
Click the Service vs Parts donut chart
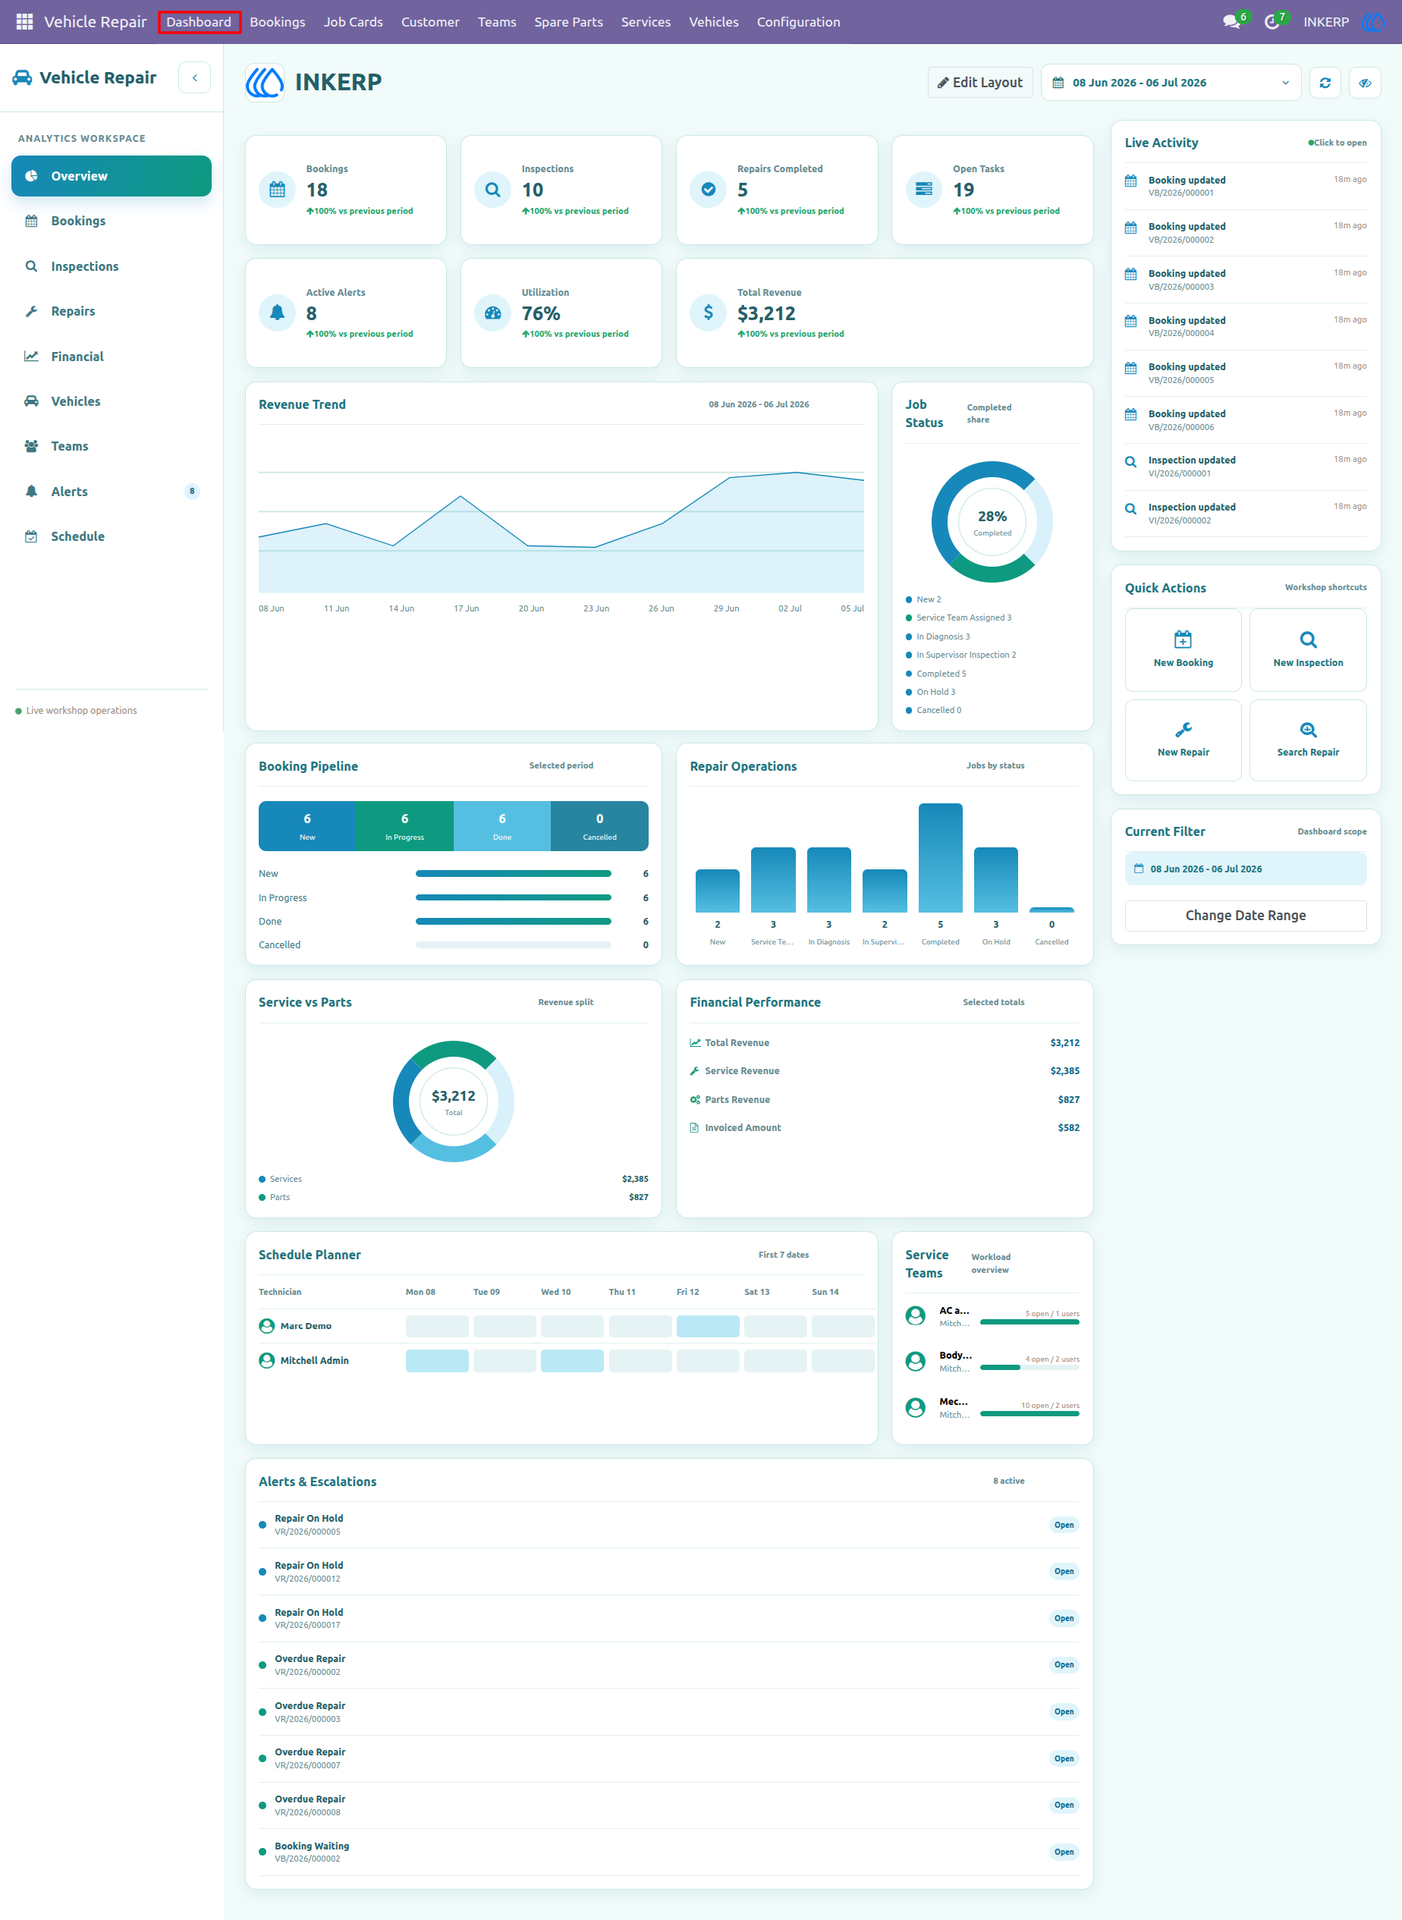click(x=453, y=1101)
